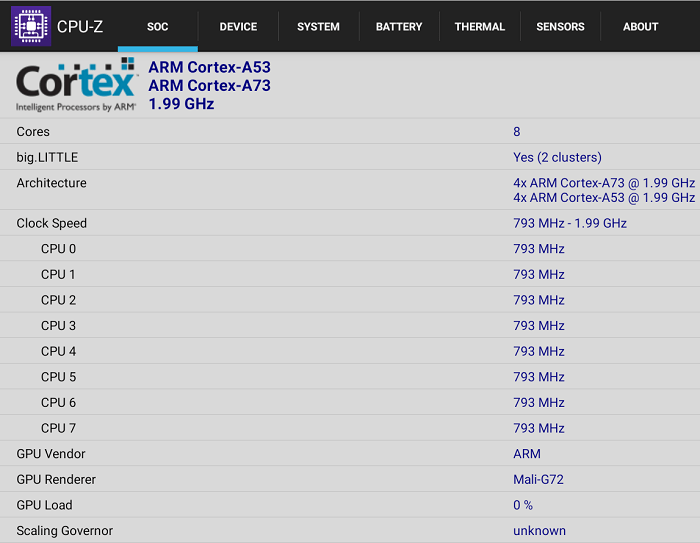Click the Architecture row label
This screenshot has width=700, height=543.
tap(51, 183)
